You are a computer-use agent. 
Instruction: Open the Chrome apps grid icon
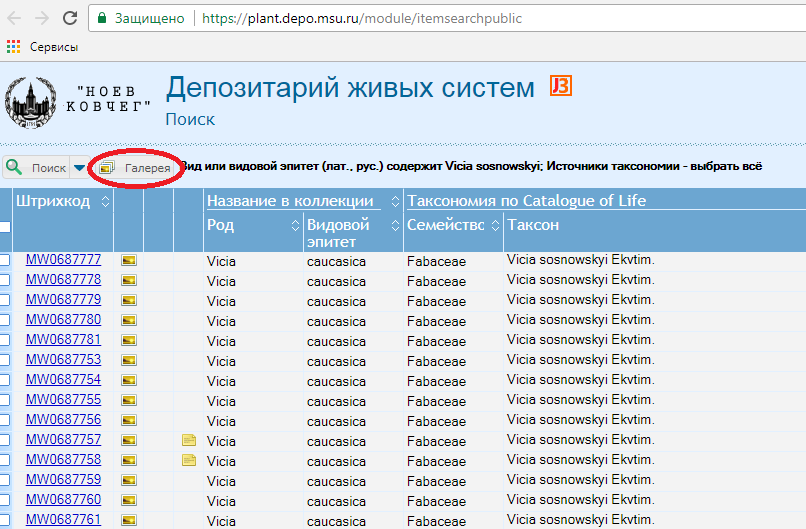coord(13,47)
